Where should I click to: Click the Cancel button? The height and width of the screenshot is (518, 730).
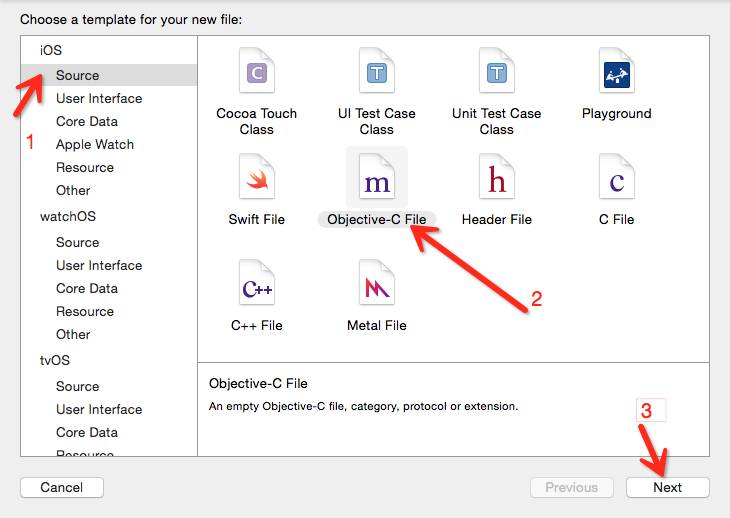62,487
